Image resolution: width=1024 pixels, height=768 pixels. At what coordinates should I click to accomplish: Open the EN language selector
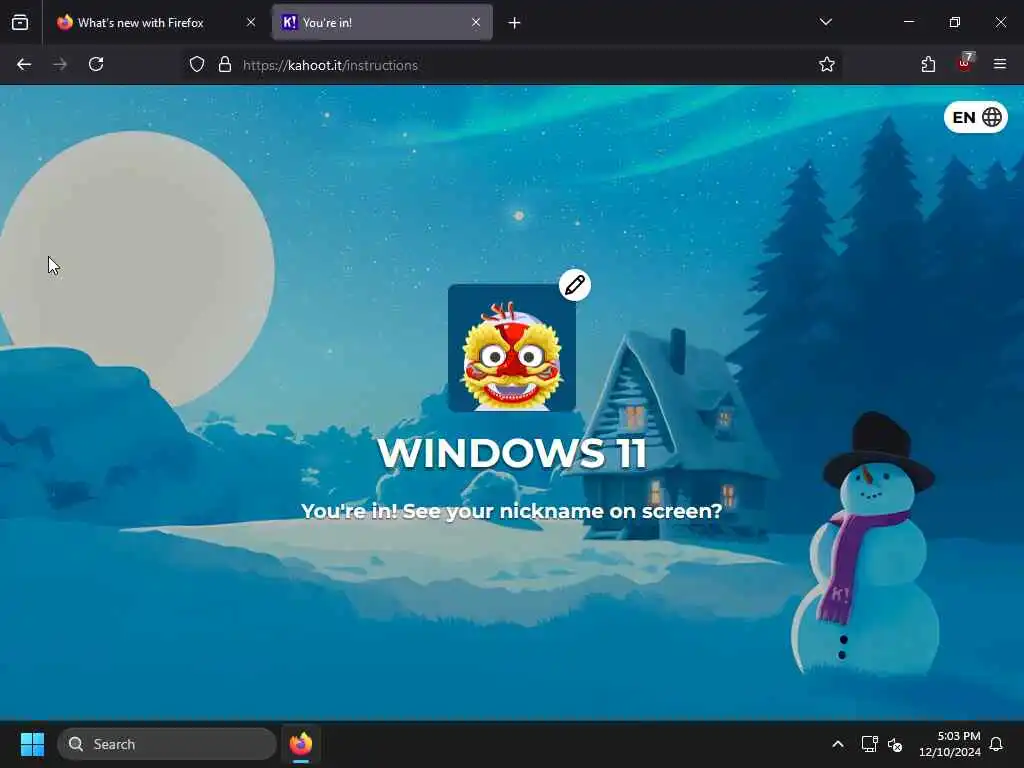976,118
